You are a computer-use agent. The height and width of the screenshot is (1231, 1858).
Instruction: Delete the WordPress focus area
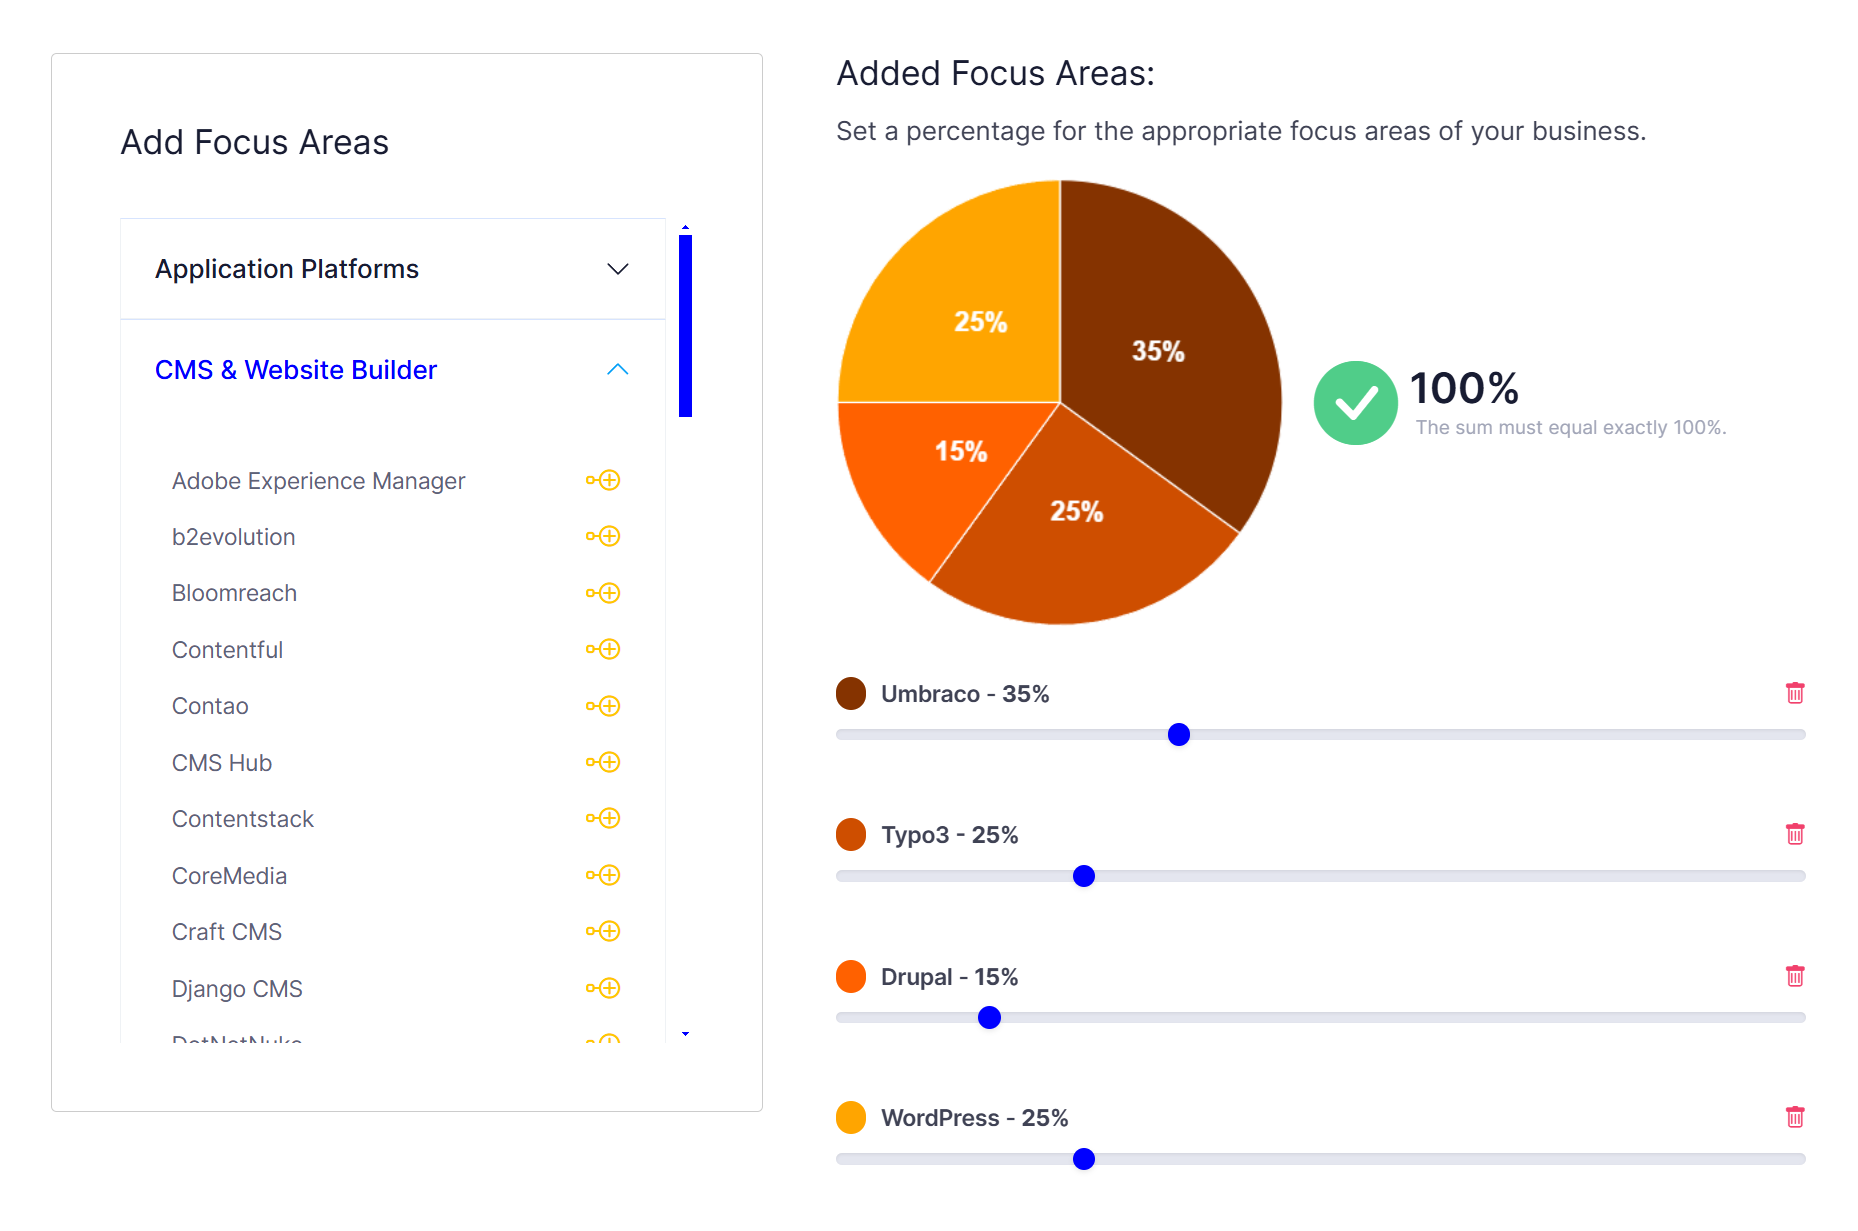coord(1795,1117)
